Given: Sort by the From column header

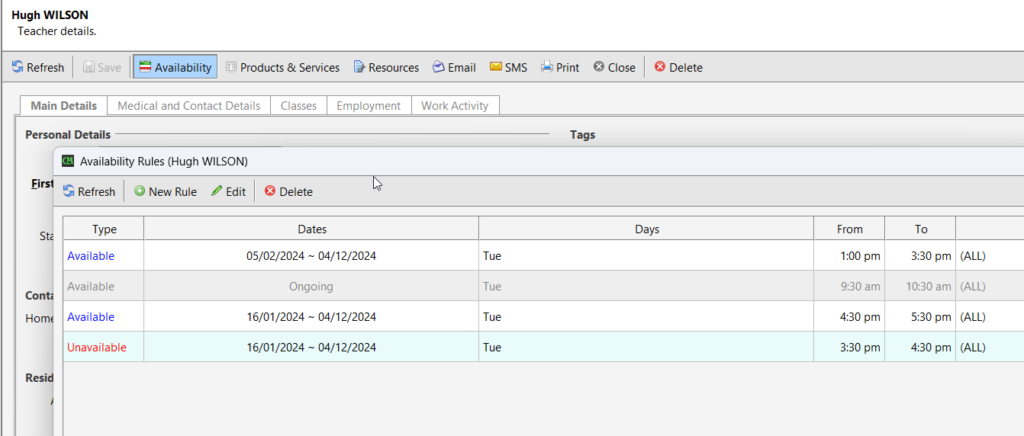Looking at the screenshot, I should coord(850,229).
